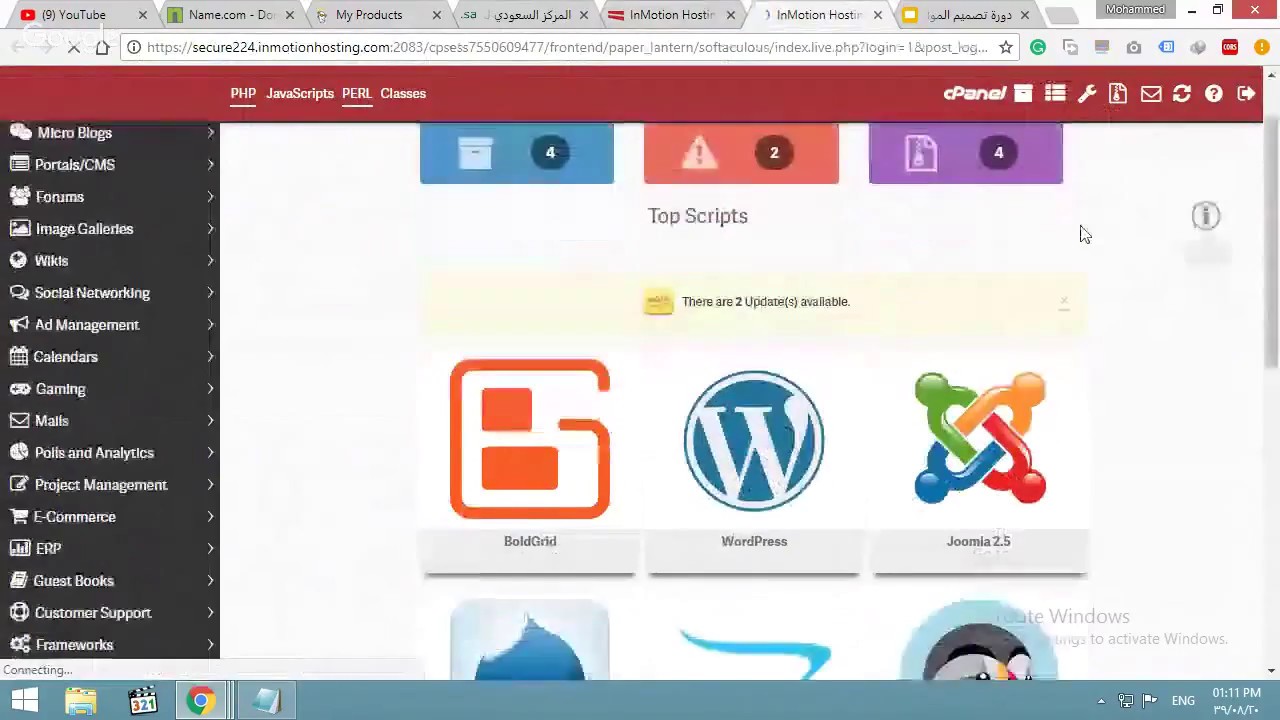
Task: Open File Explorer from the taskbar
Action: (81, 700)
